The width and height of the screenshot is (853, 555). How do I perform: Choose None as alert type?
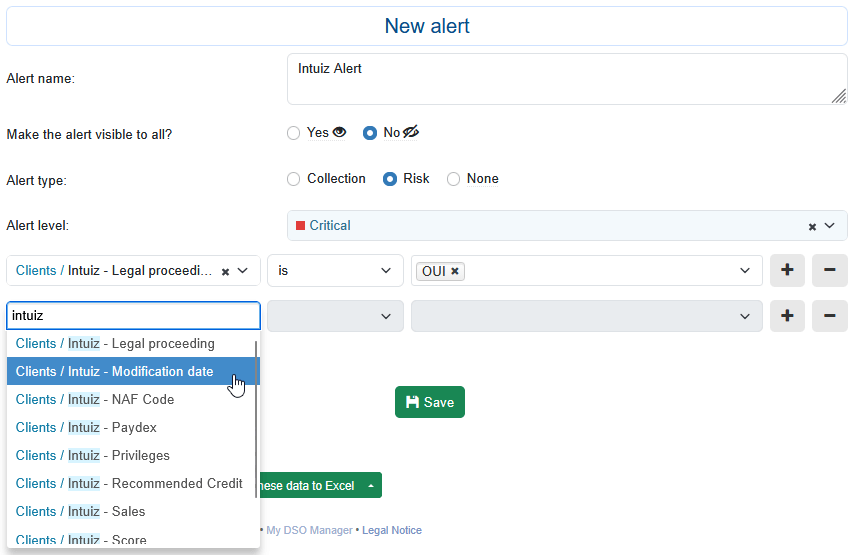pyautogui.click(x=453, y=179)
